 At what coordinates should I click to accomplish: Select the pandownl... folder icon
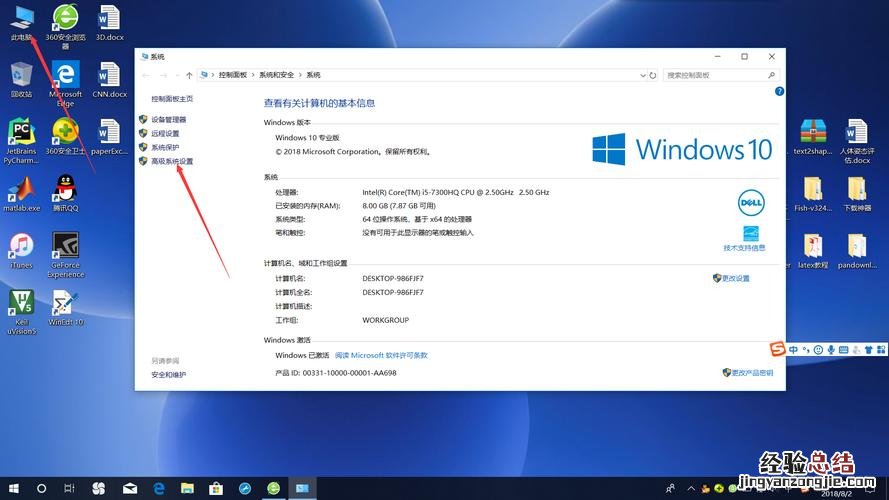(x=857, y=251)
